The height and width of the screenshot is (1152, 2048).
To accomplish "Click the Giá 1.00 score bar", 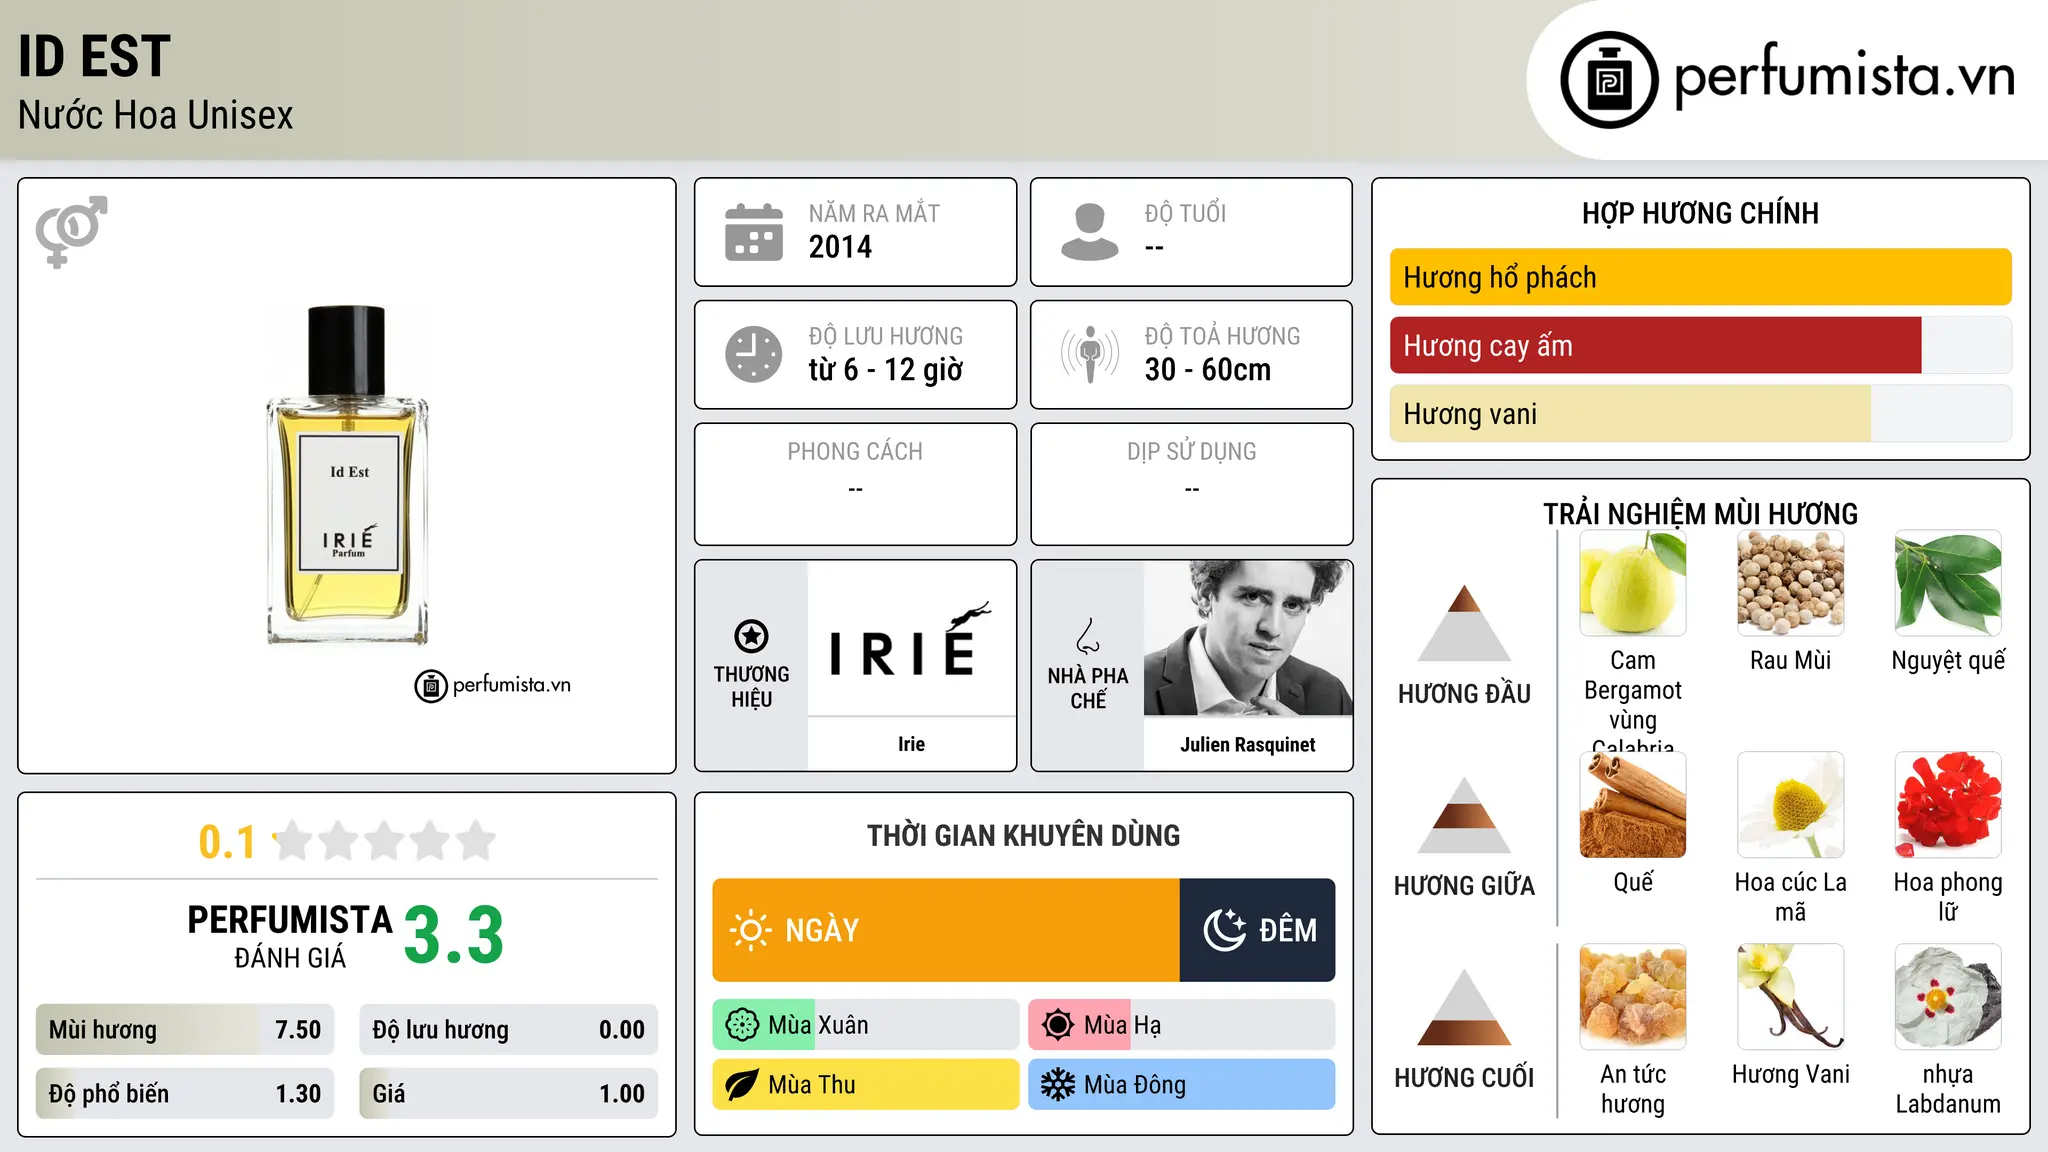I will click(x=508, y=1094).
